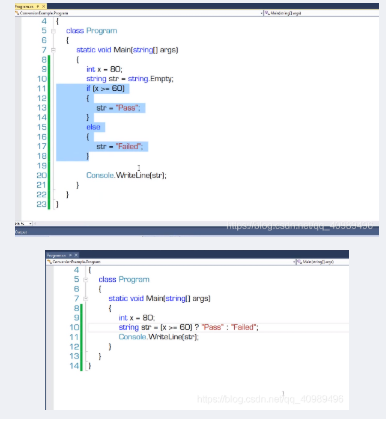Click 'string str = string.Empty;' line

tap(130, 79)
